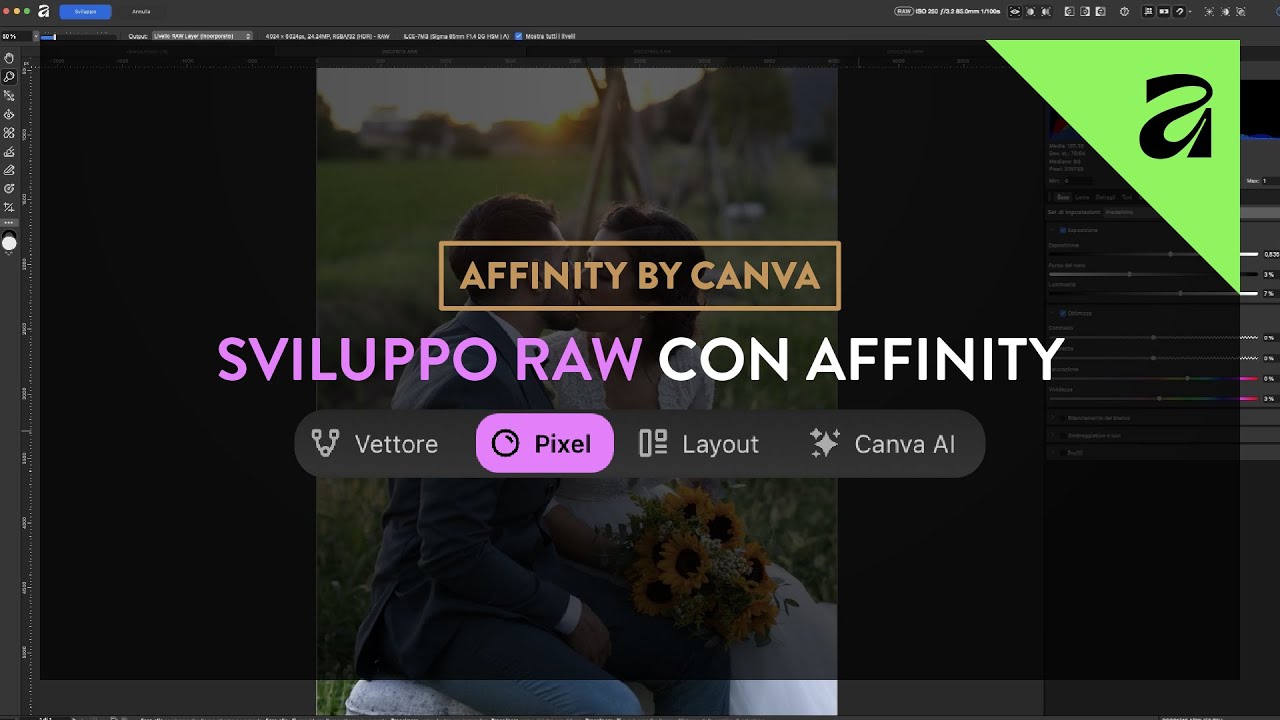Image resolution: width=1280 pixels, height=720 pixels.
Task: Click the Punto del nero slider handle
Action: pos(1130,274)
